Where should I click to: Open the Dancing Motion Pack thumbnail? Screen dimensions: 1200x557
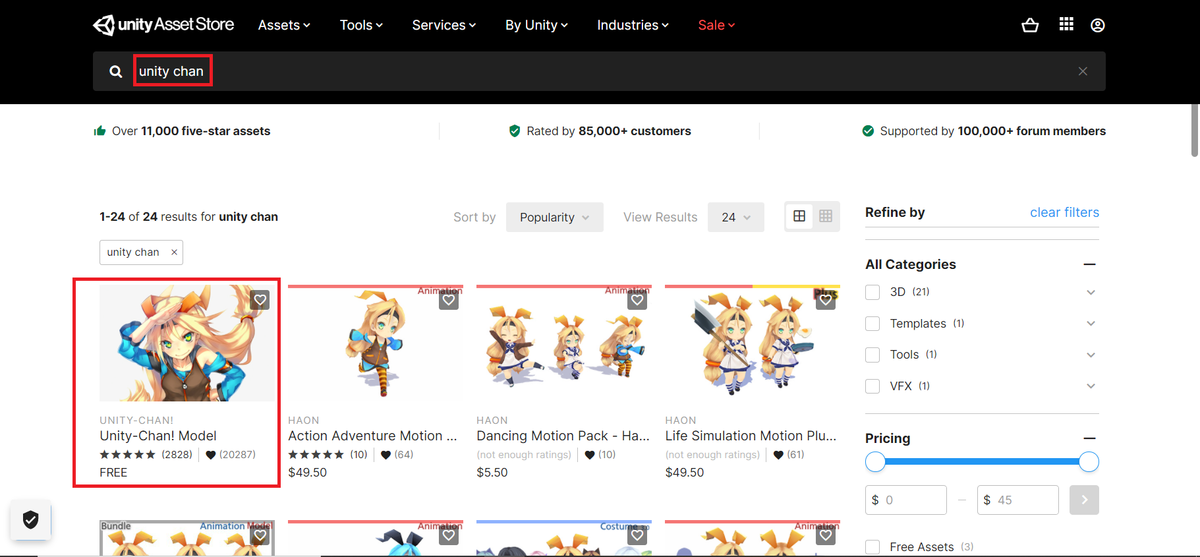tap(563, 343)
